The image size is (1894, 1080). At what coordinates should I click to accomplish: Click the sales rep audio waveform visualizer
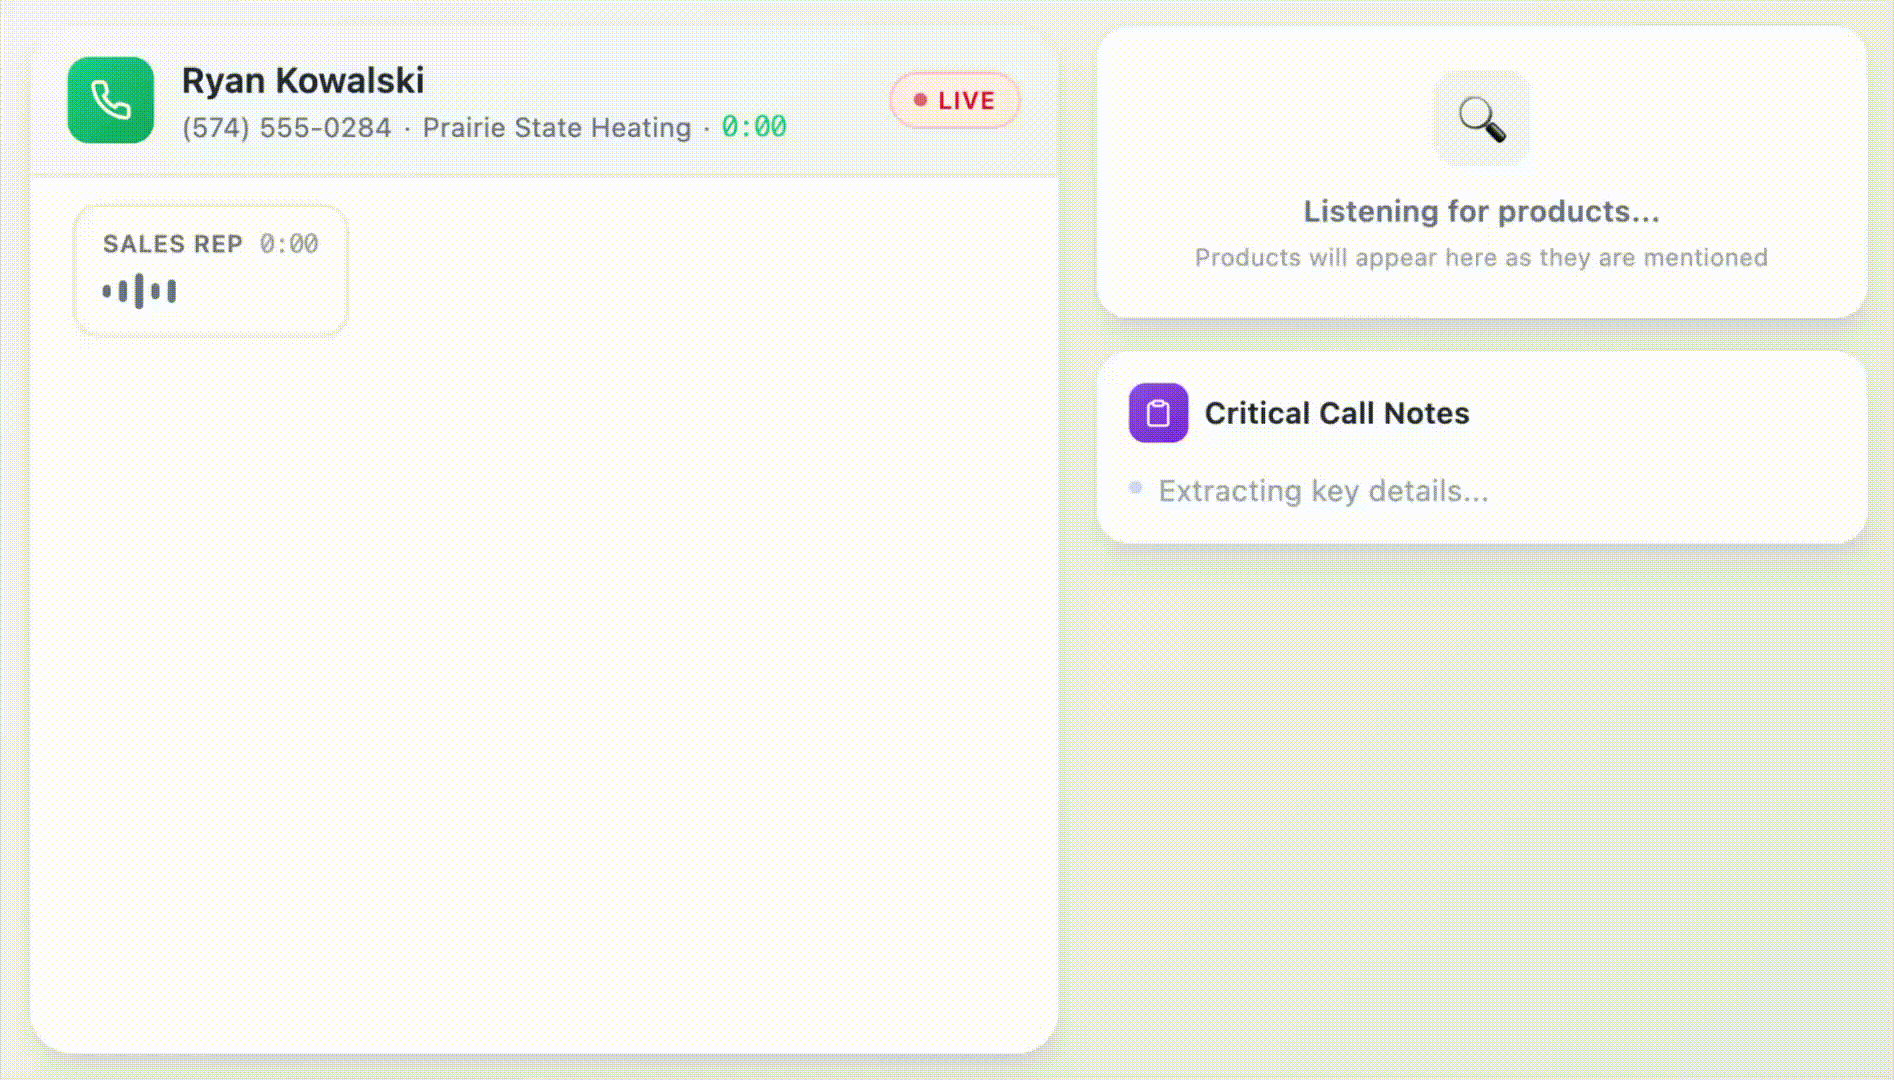pyautogui.click(x=140, y=289)
